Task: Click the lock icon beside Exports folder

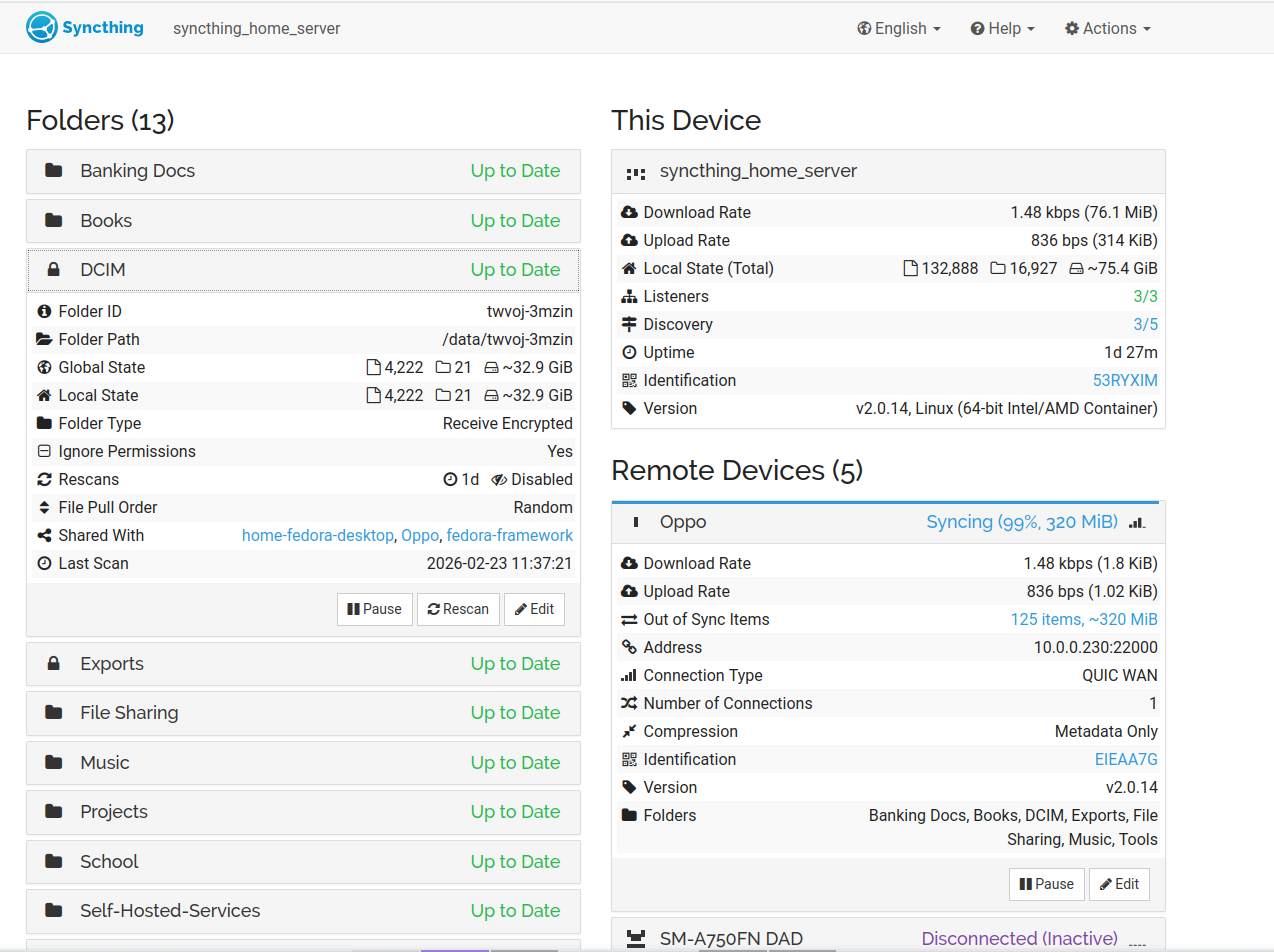Action: (x=54, y=664)
